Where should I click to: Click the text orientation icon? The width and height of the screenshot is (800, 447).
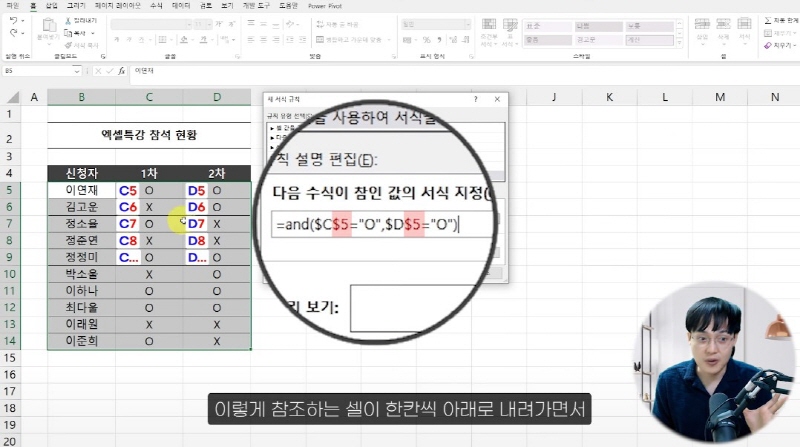point(290,24)
